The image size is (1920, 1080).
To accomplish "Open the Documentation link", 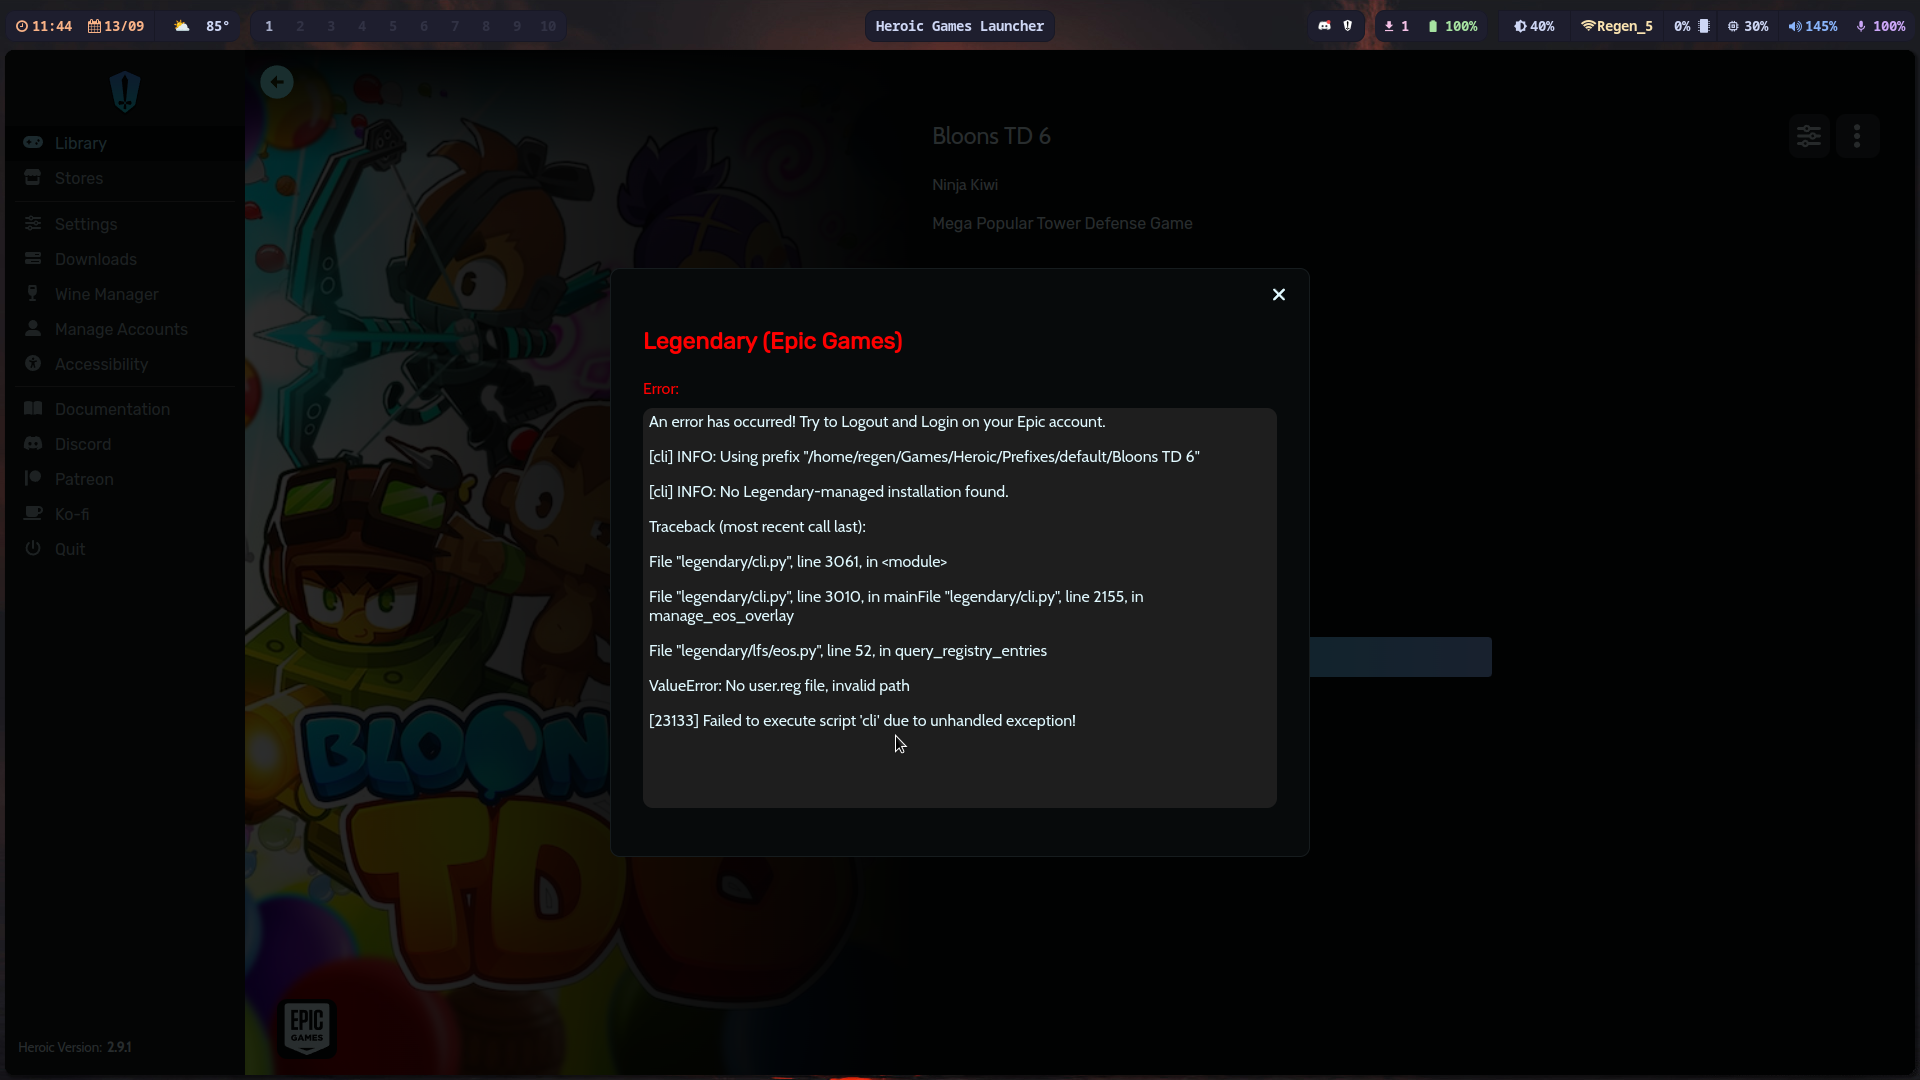I will pyautogui.click(x=112, y=409).
